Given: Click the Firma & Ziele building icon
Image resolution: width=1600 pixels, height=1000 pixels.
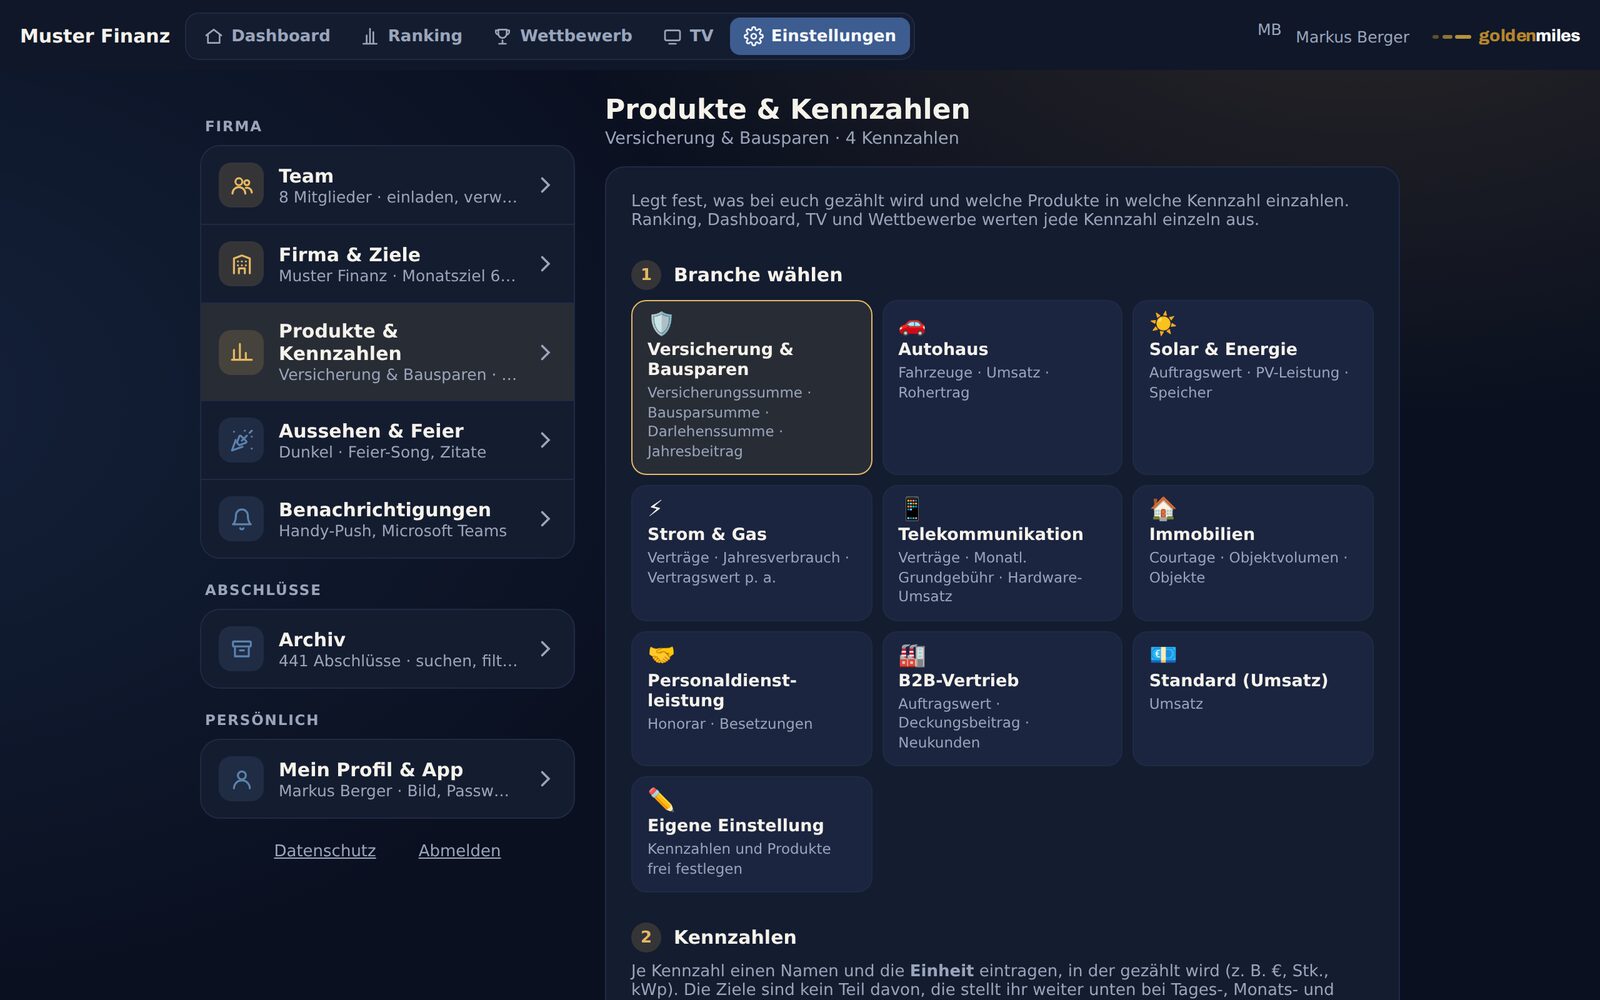Looking at the screenshot, I should 241,264.
